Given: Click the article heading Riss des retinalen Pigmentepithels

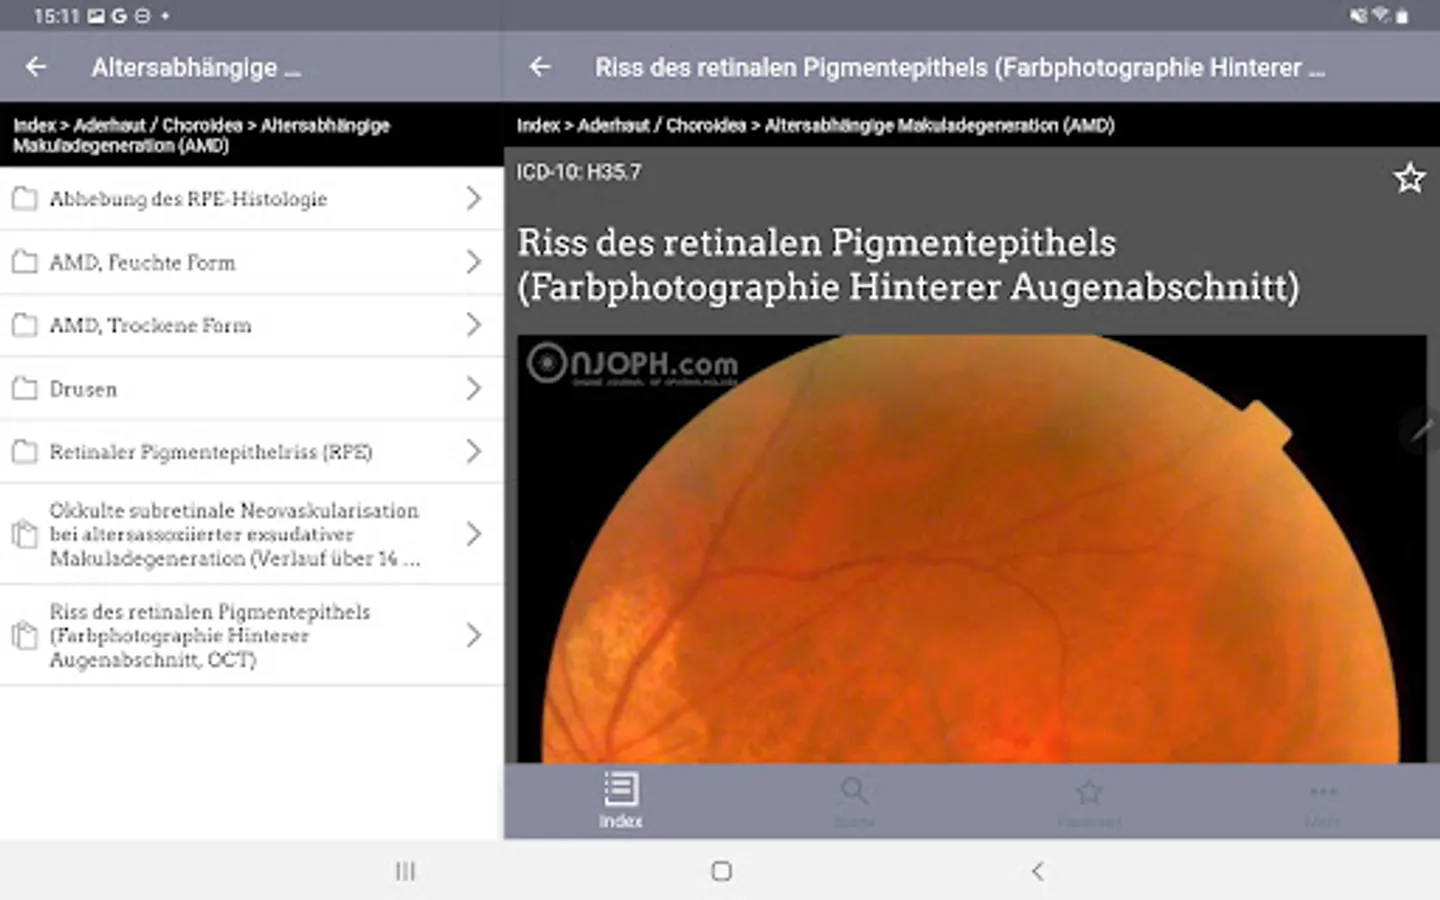Looking at the screenshot, I should tap(908, 264).
